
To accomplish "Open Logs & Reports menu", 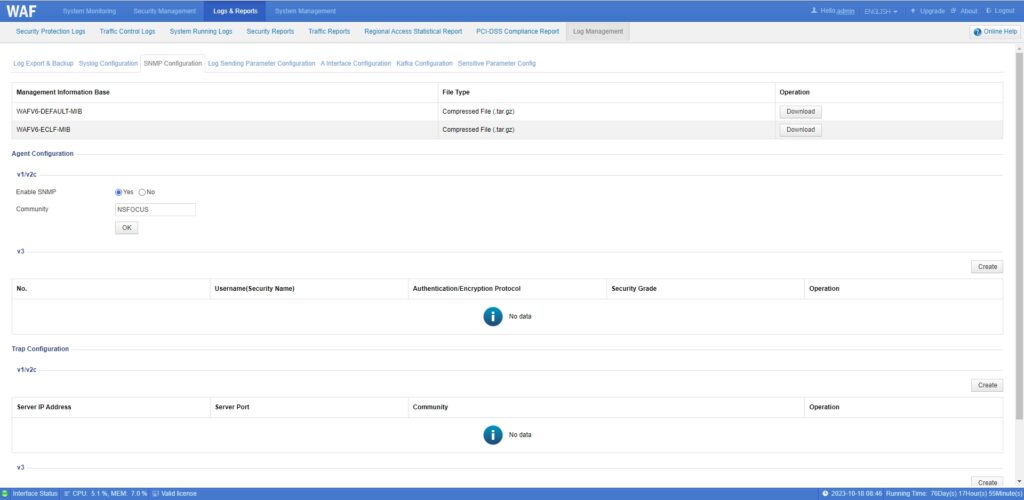I will pyautogui.click(x=235, y=11).
